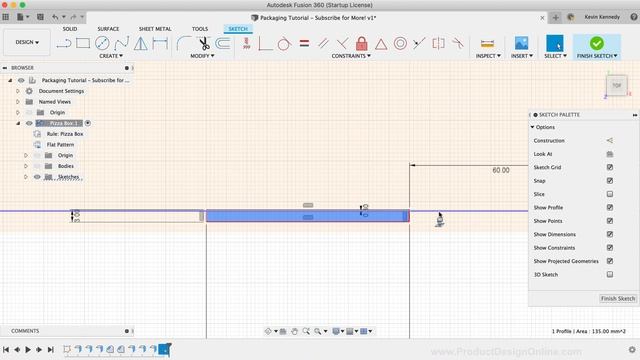This screenshot has height=360, width=640.
Task: Select the SKETCH tab
Action: tap(238, 29)
